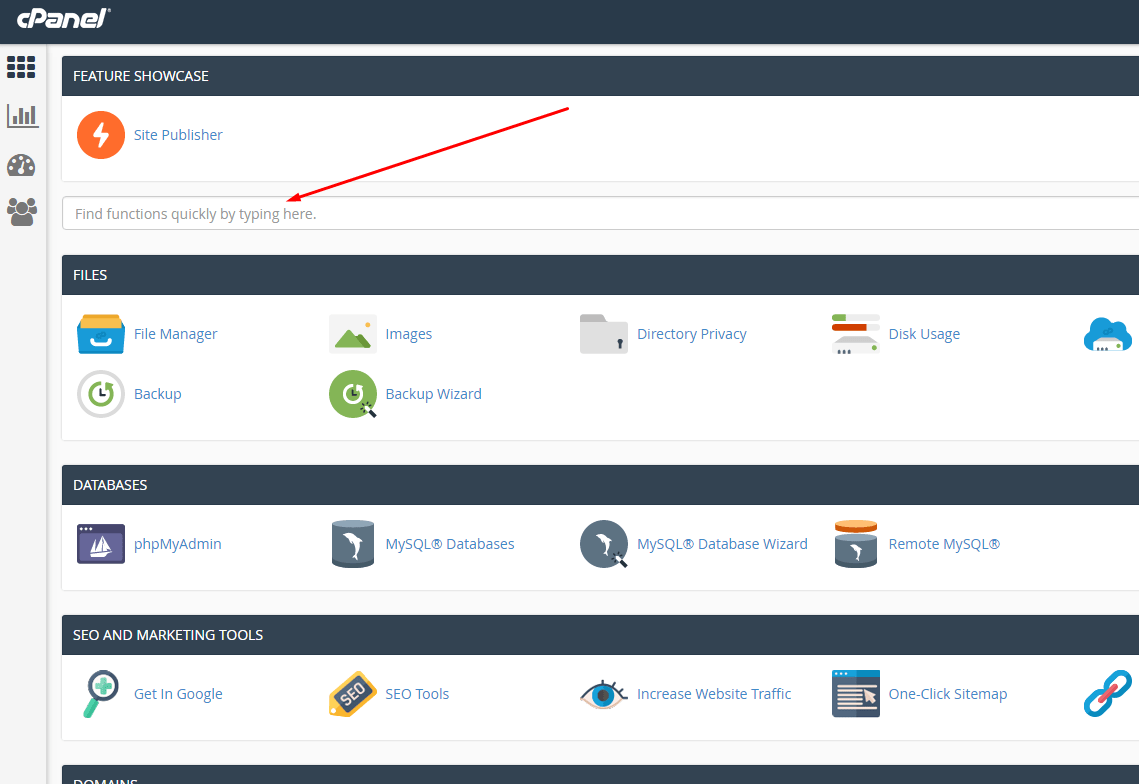Click the phpMyAdmin sailboat icon
The image size is (1139, 784).
pyautogui.click(x=101, y=544)
